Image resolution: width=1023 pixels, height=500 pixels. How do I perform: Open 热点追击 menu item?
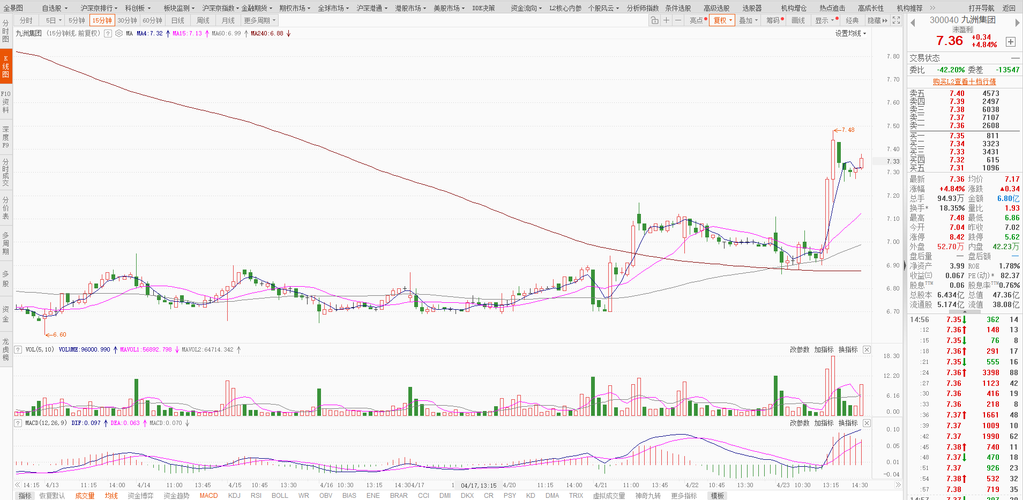(x=832, y=8)
